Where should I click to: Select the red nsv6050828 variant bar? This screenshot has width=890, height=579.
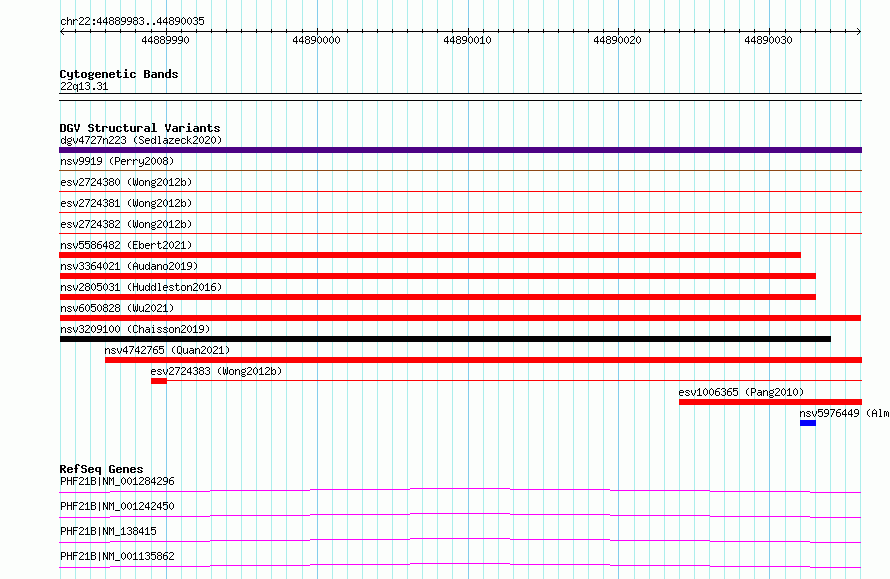(x=460, y=318)
